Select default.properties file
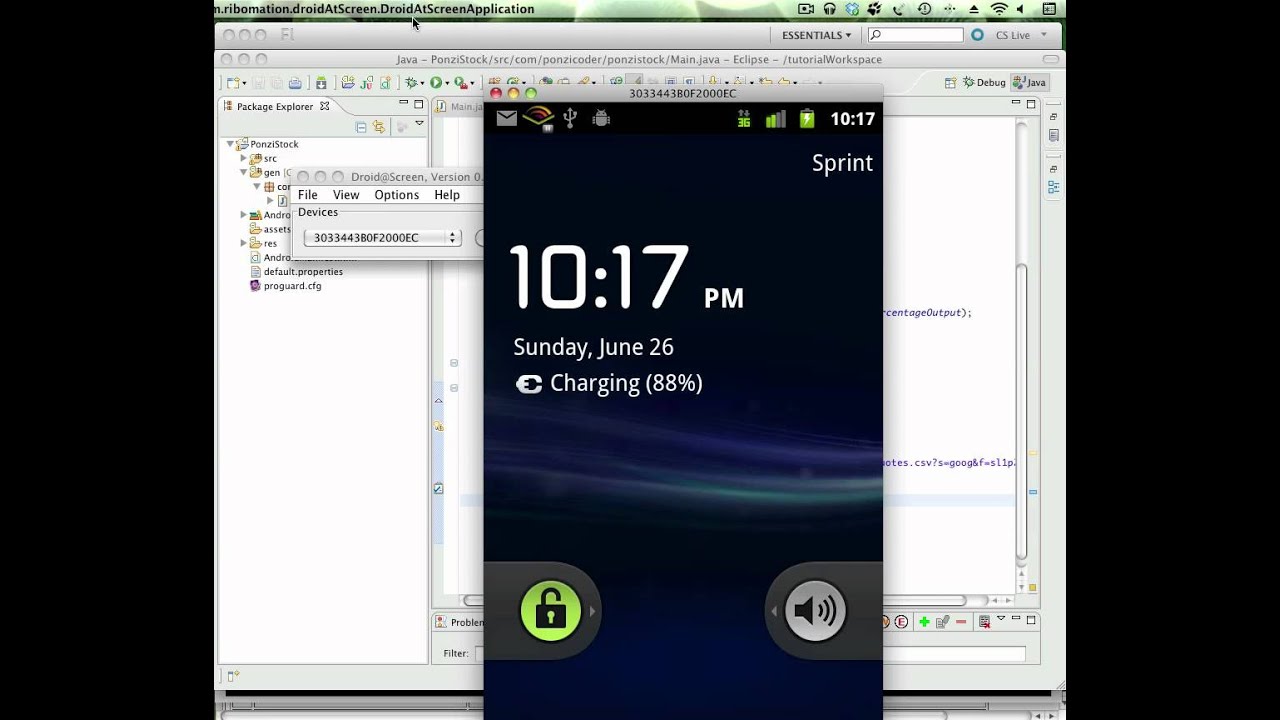The image size is (1280, 720). (x=296, y=272)
